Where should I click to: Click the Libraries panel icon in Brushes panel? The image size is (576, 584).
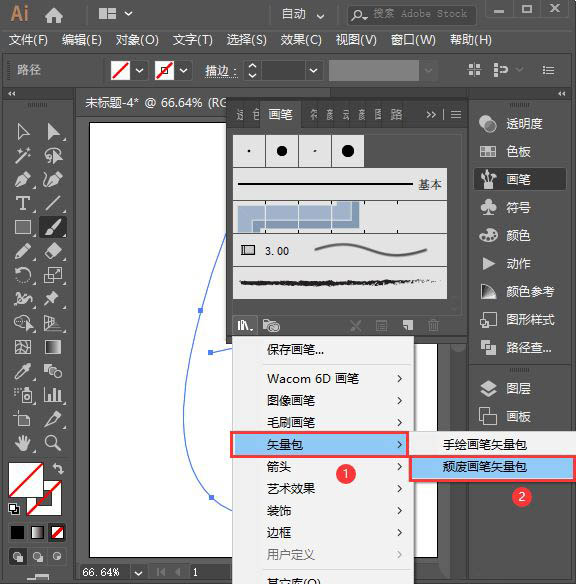271,326
